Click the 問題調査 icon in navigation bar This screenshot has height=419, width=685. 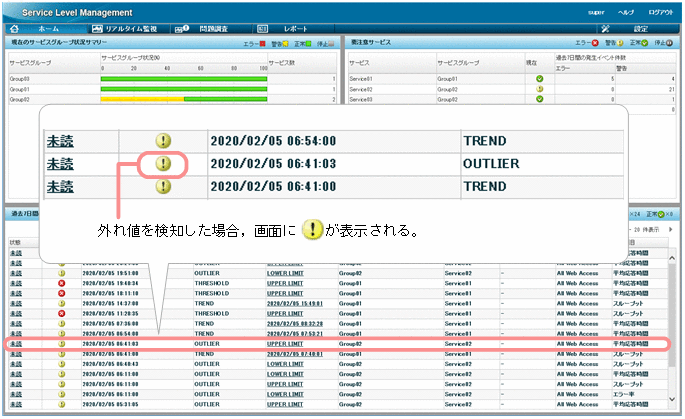click(182, 29)
